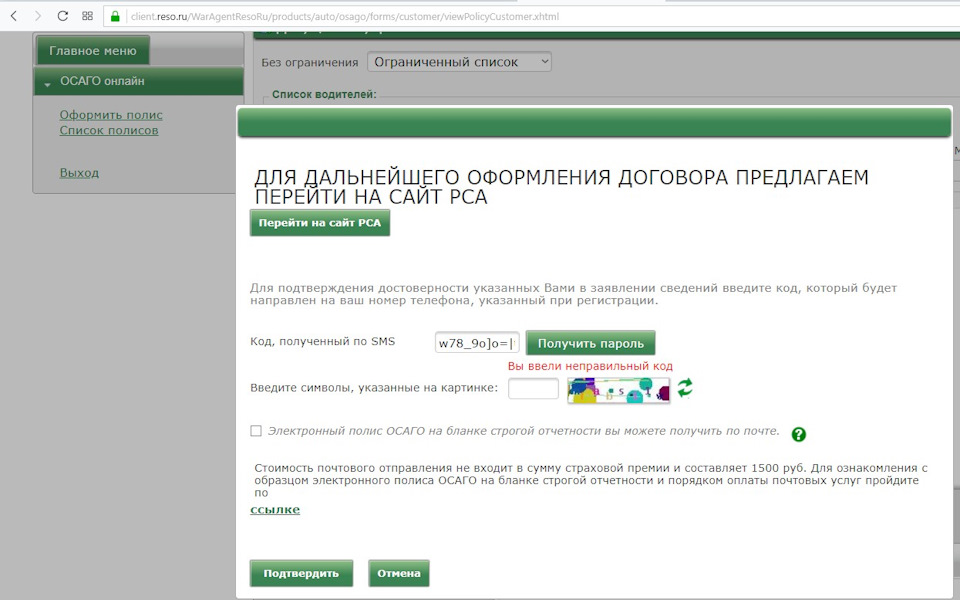This screenshot has height=600, width=960.
Task: Tick the postal ОСАГО policy checkbox
Action: point(256,431)
